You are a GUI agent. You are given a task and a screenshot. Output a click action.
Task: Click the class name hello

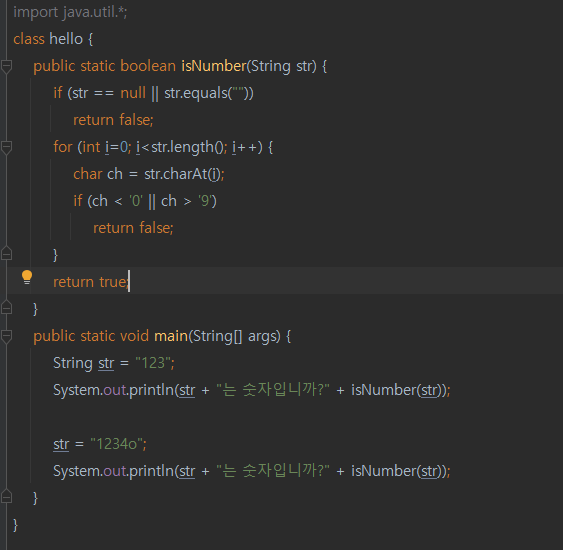[66, 39]
